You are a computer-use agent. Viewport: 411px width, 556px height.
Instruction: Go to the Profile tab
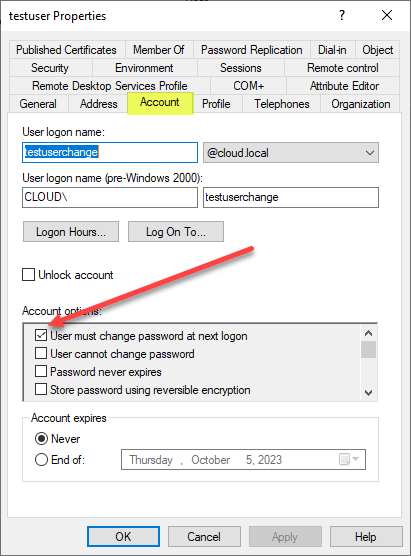(x=216, y=104)
